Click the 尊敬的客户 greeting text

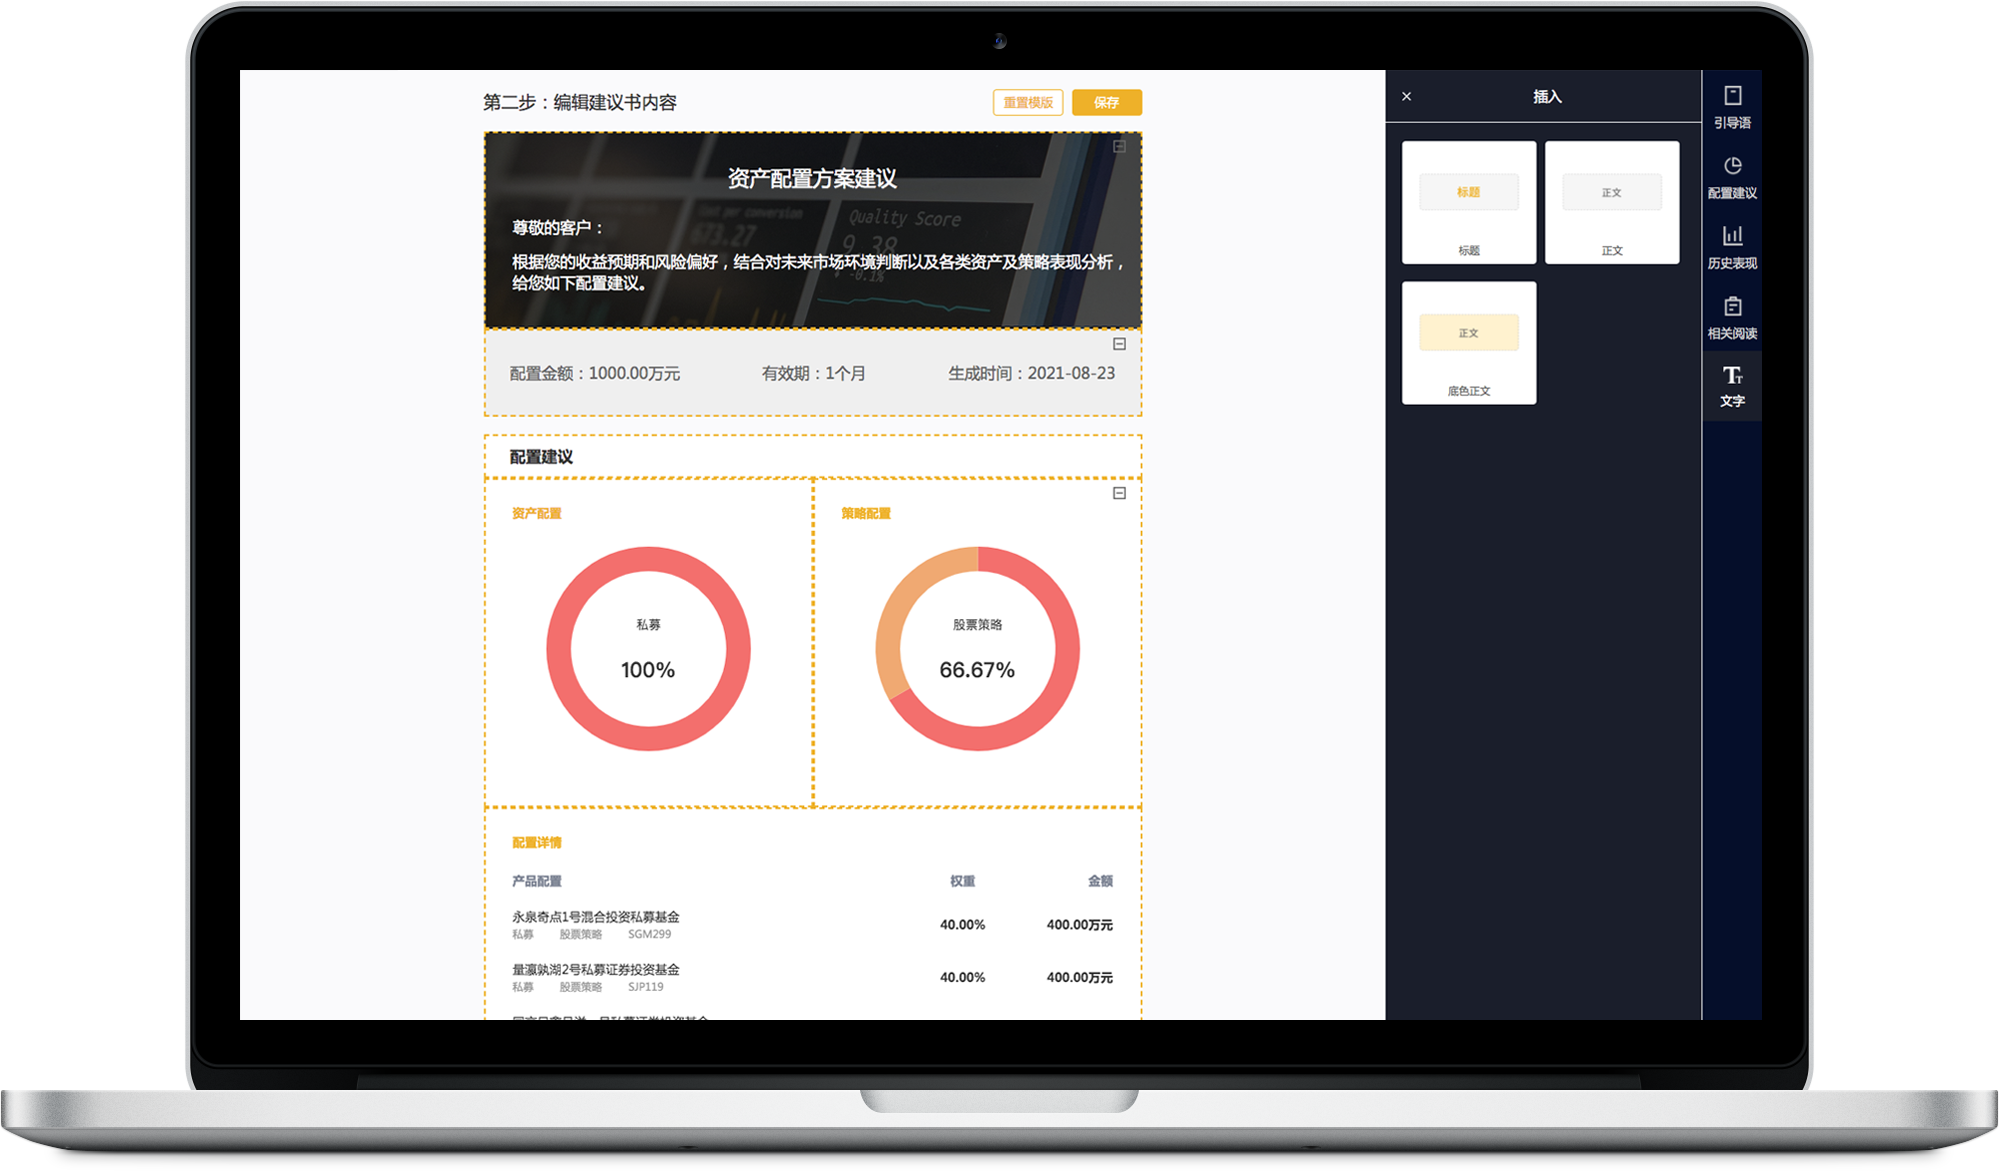point(558,228)
